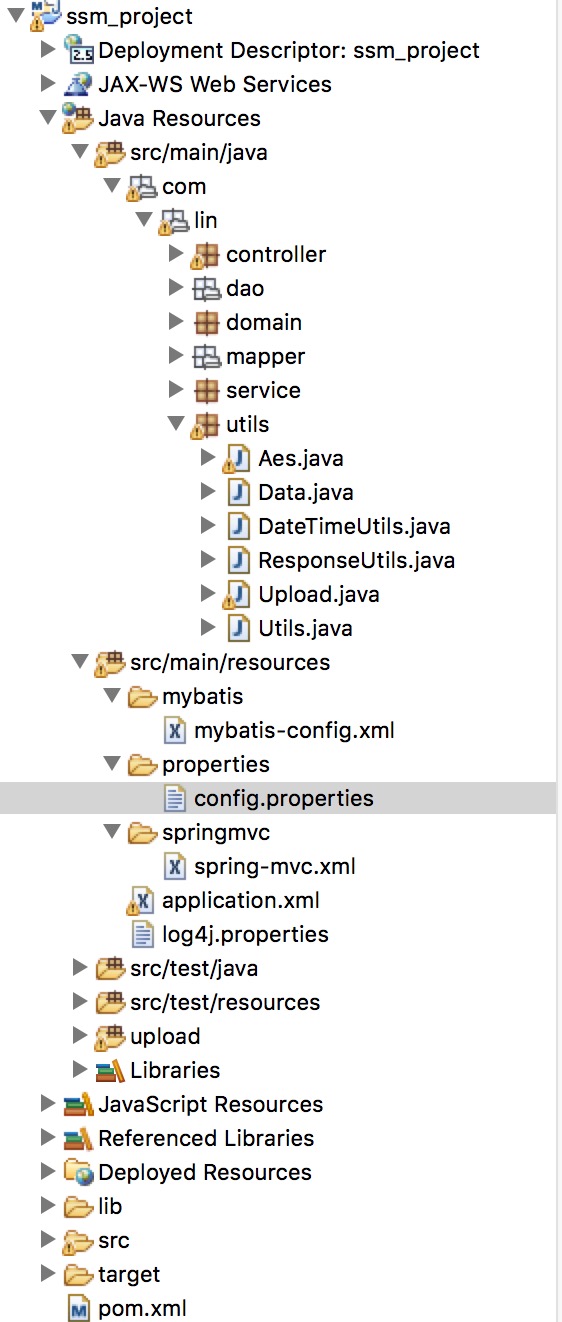Click the Deployment Descriptor icon

(x=78, y=50)
